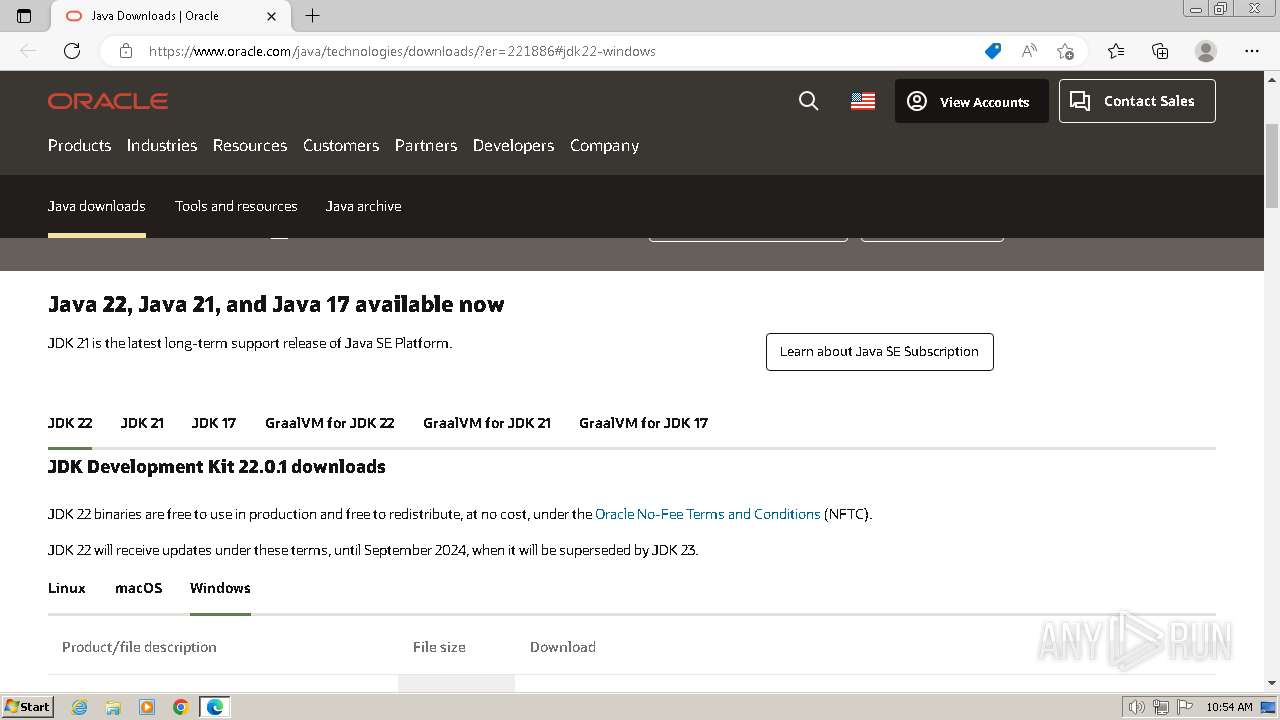Click the Oracle logo

click(108, 101)
